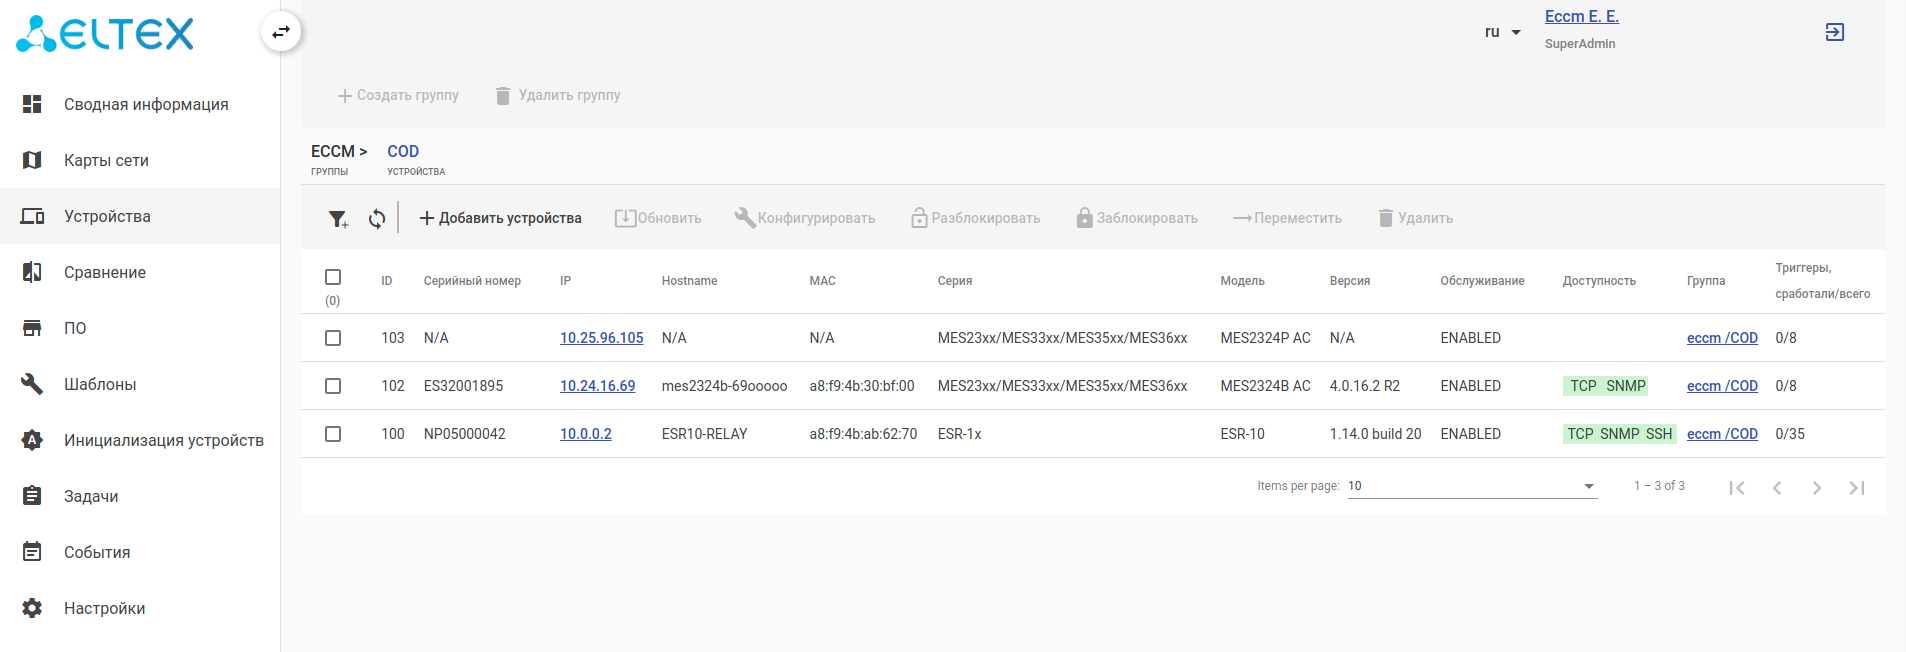The width and height of the screenshot is (1906, 652).
Task: Select Устройства in the sidebar
Action: coord(140,216)
